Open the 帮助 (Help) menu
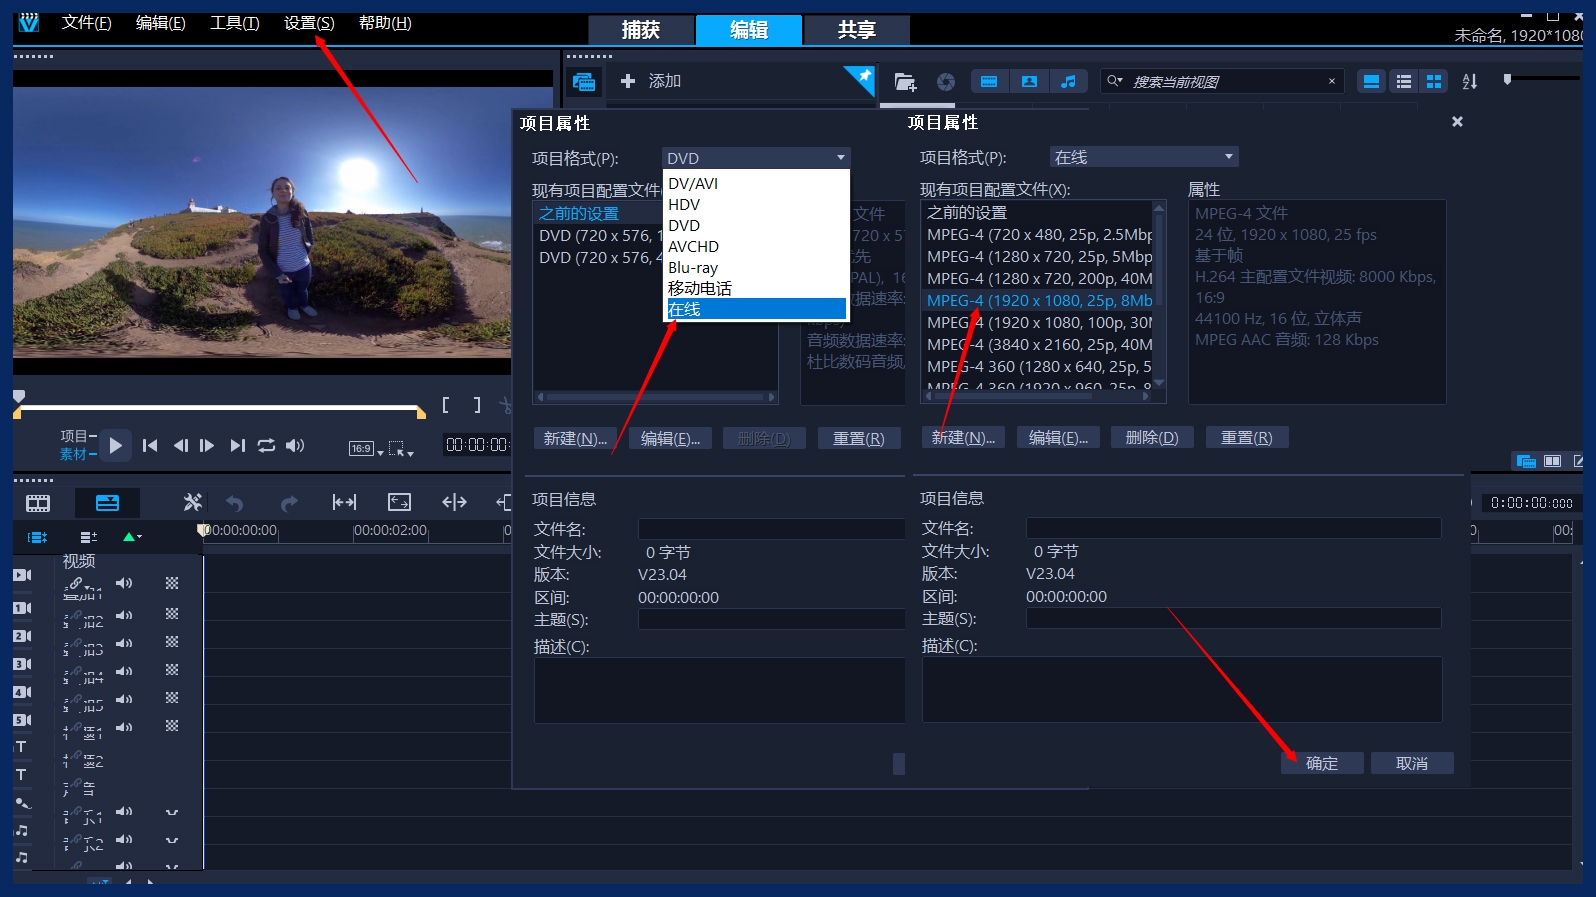This screenshot has height=897, width=1596. pos(385,23)
